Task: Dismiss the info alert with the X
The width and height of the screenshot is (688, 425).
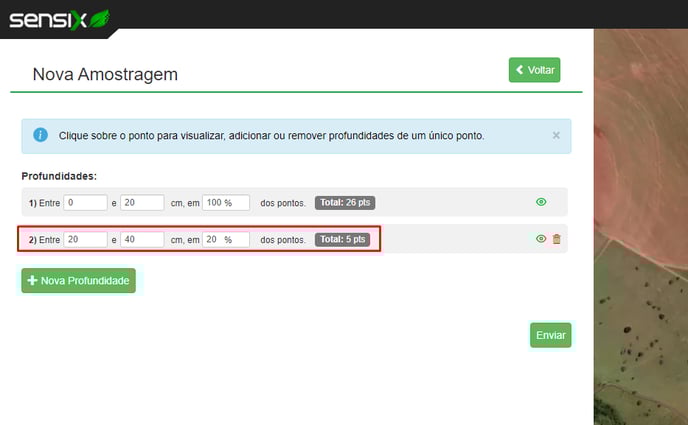Action: coord(556,136)
